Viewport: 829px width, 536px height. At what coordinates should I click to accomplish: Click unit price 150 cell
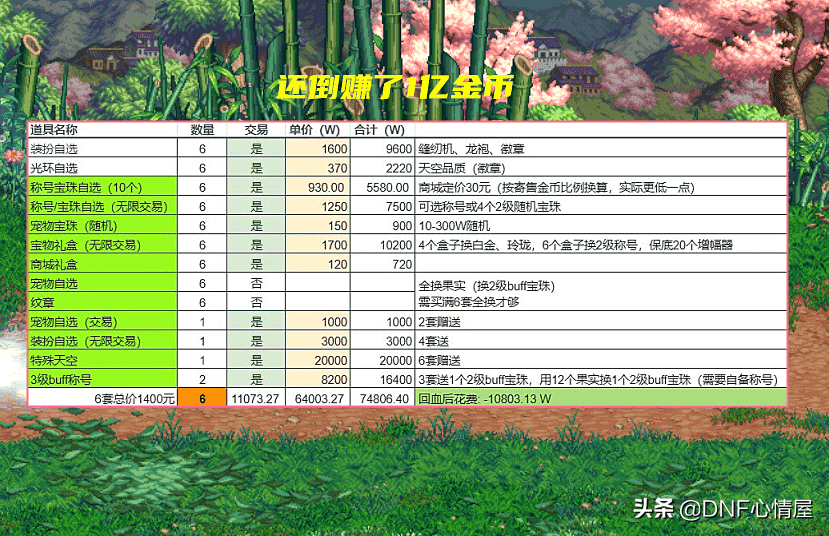[x=318, y=226]
